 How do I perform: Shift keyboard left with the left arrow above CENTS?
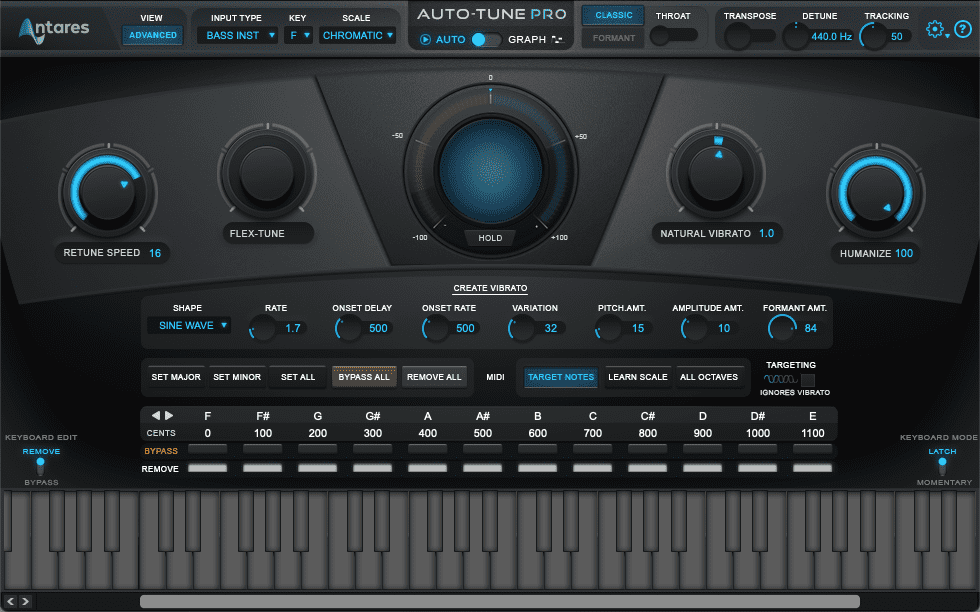point(156,415)
